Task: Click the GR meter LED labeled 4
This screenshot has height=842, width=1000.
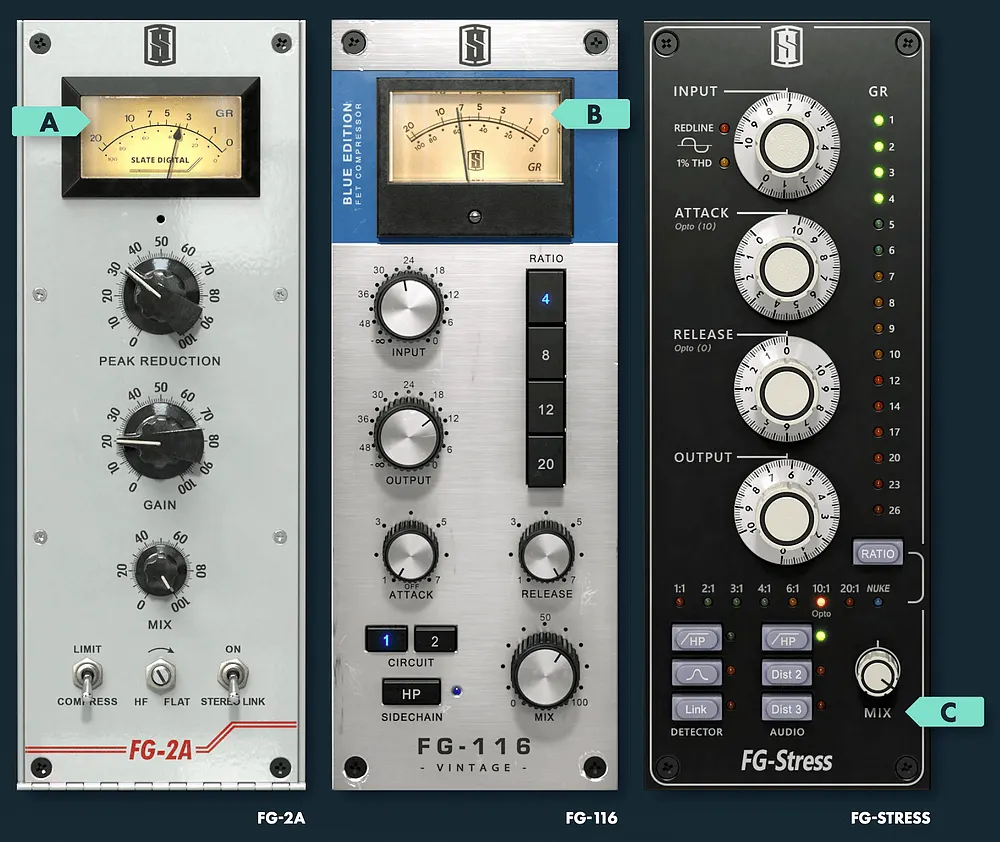Action: (878, 198)
